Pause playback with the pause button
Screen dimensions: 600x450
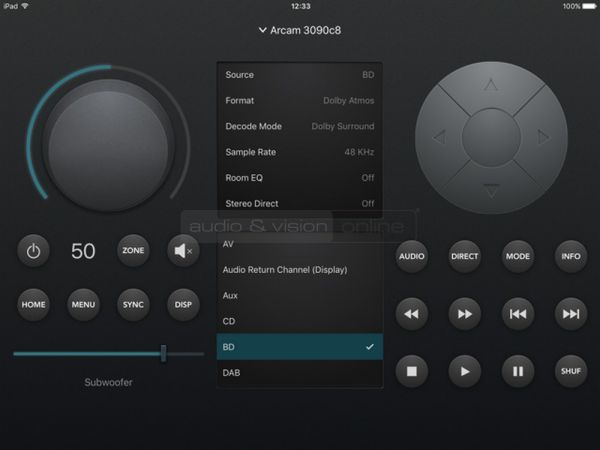coord(518,371)
